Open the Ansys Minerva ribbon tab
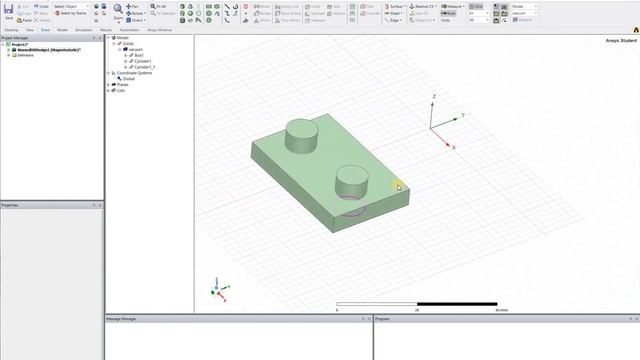Image resolution: width=640 pixels, height=360 pixels. point(160,30)
